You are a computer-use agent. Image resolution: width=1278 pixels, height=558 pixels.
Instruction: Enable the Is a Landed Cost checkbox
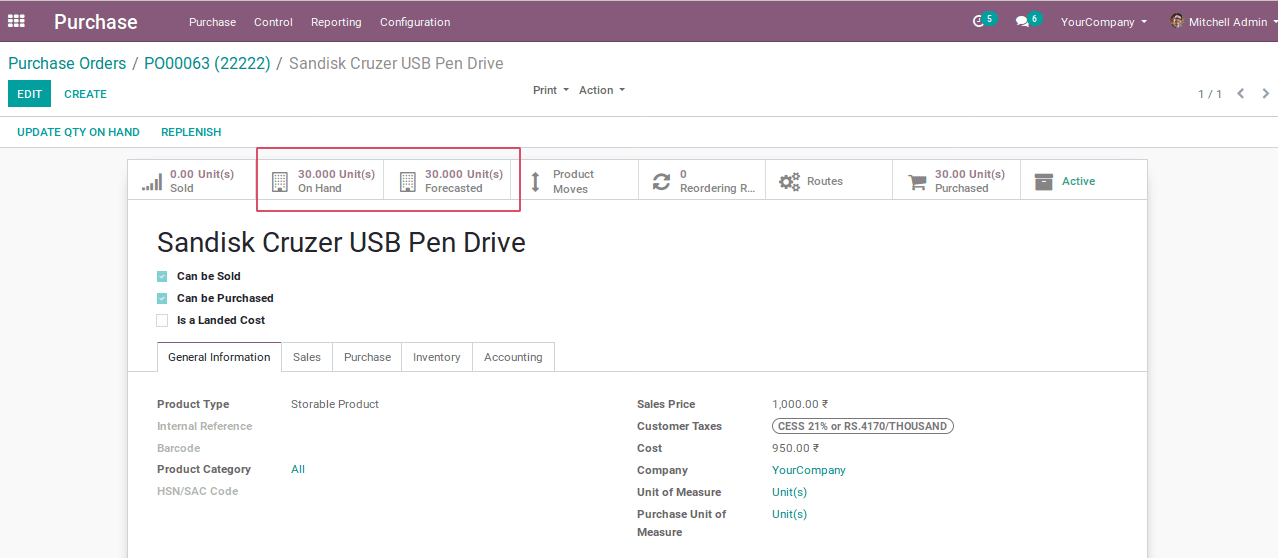point(162,320)
